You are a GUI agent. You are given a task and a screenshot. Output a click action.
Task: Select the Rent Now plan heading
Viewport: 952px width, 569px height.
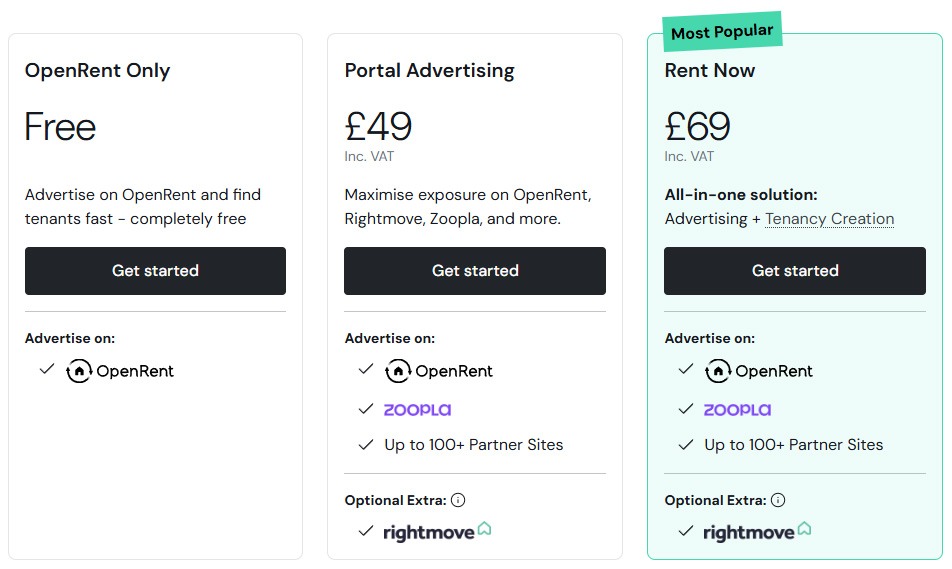coord(710,71)
